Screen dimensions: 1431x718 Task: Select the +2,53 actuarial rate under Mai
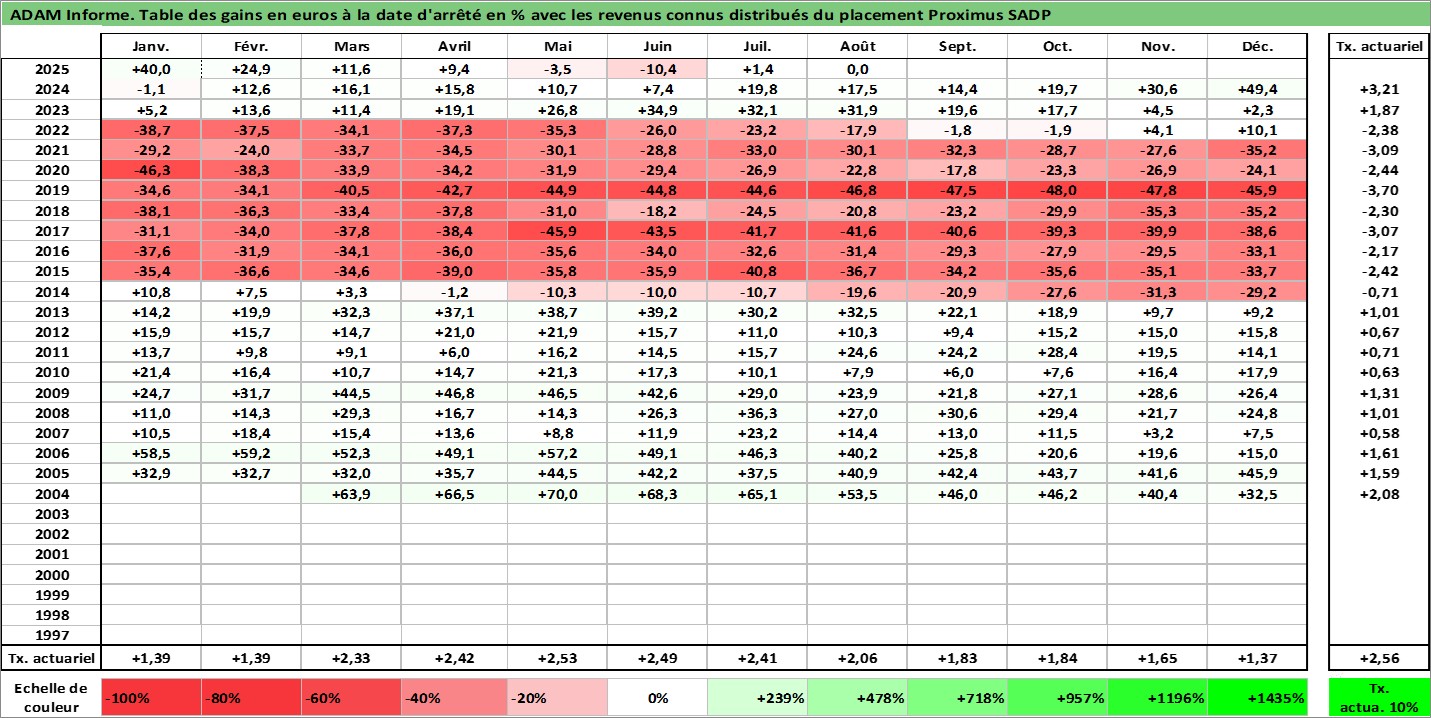click(x=557, y=658)
